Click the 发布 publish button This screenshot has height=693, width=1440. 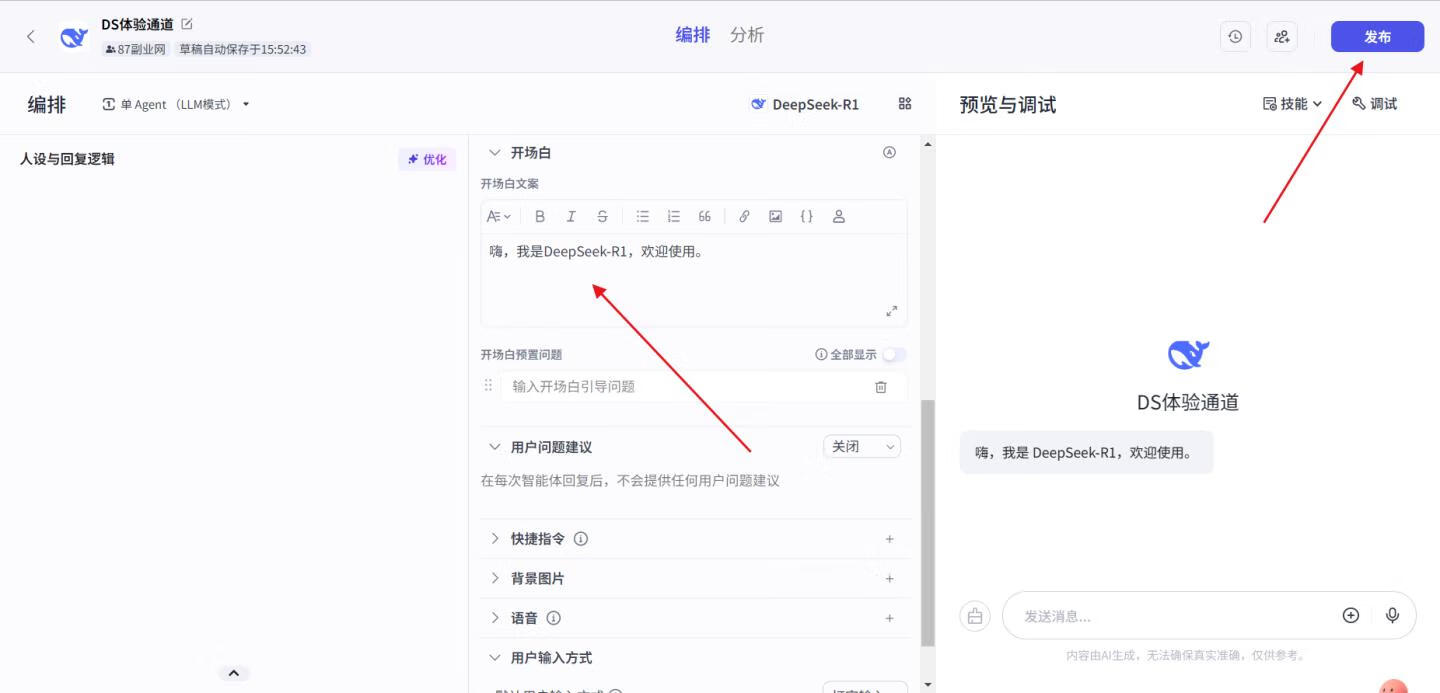pos(1377,36)
